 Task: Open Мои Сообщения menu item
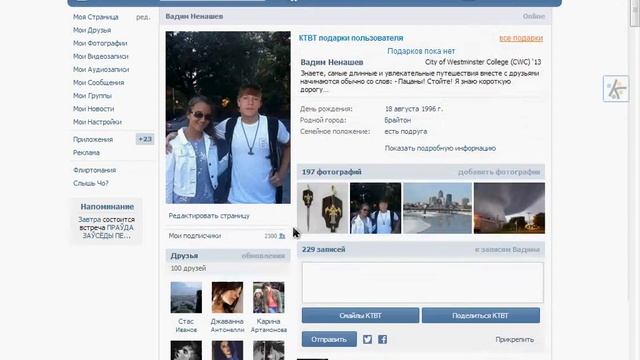[98, 82]
